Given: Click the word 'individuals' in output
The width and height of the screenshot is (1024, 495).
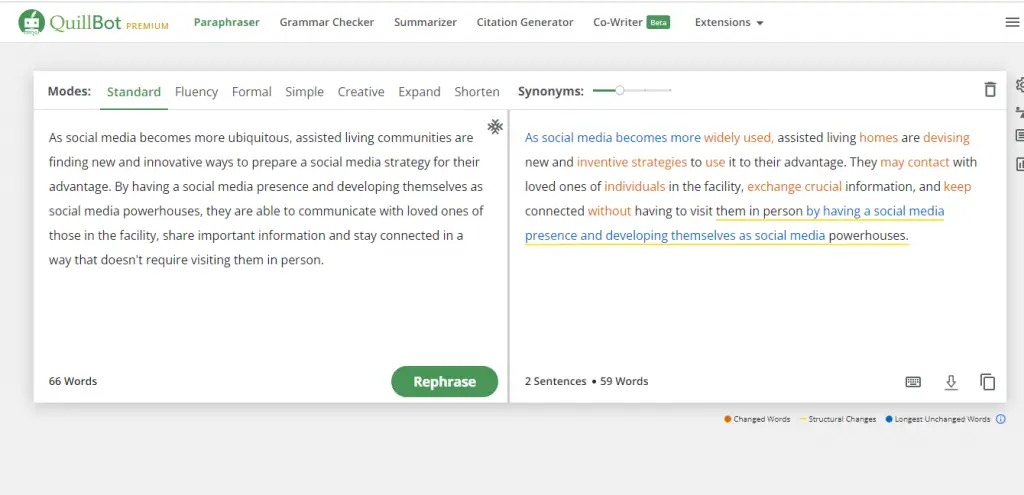Looking at the screenshot, I should tap(635, 187).
